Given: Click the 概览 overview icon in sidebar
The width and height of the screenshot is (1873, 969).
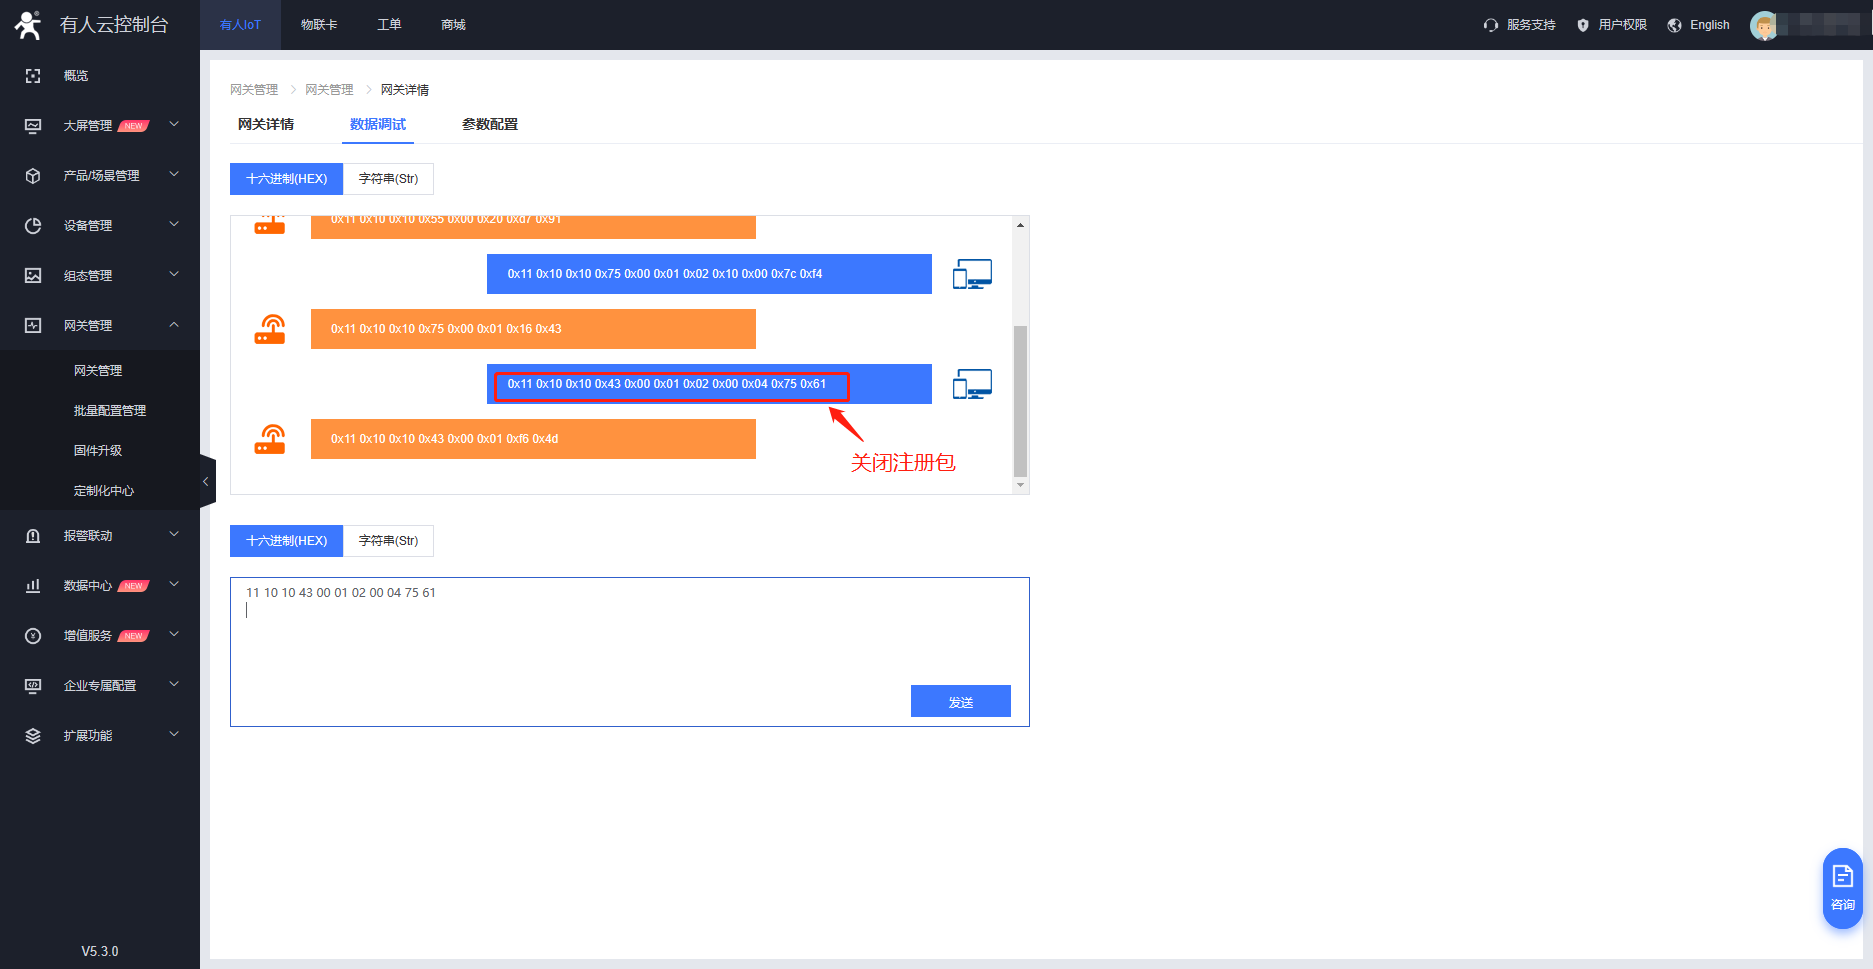Looking at the screenshot, I should click(x=33, y=76).
